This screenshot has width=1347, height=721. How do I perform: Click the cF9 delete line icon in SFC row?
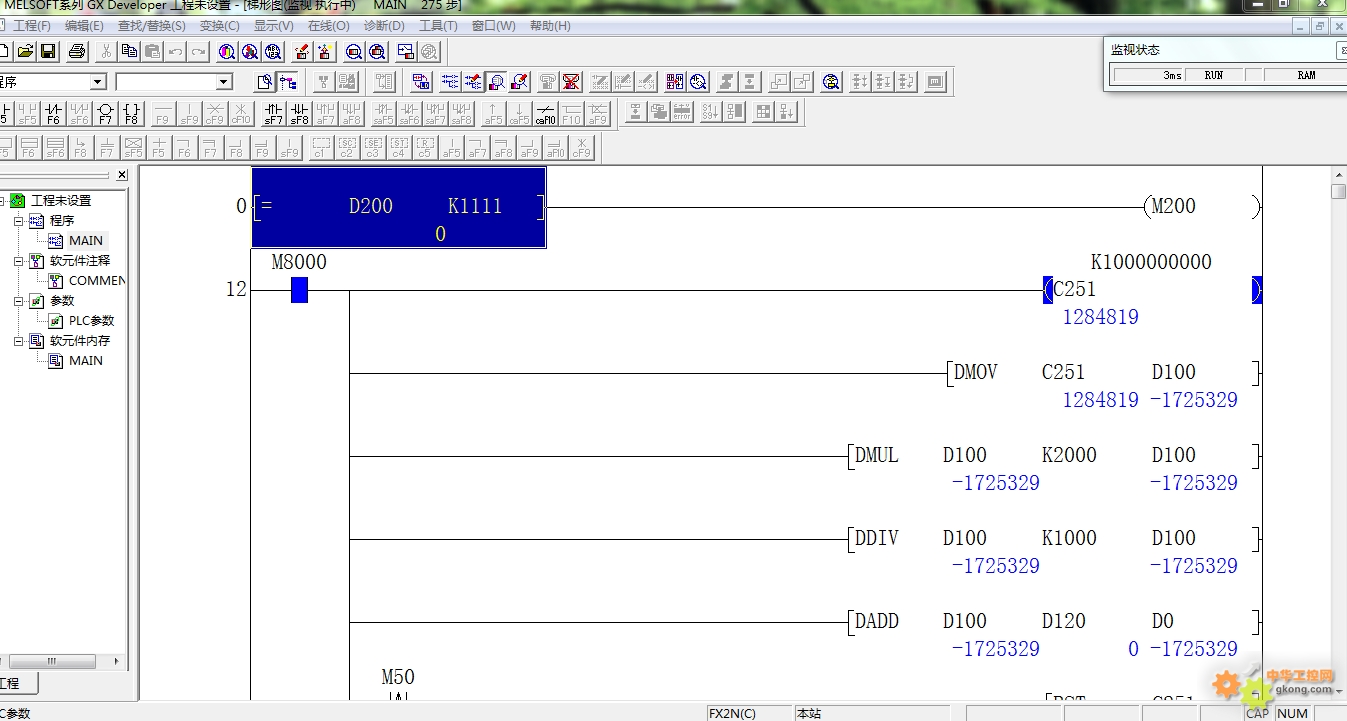pyautogui.click(x=581, y=149)
